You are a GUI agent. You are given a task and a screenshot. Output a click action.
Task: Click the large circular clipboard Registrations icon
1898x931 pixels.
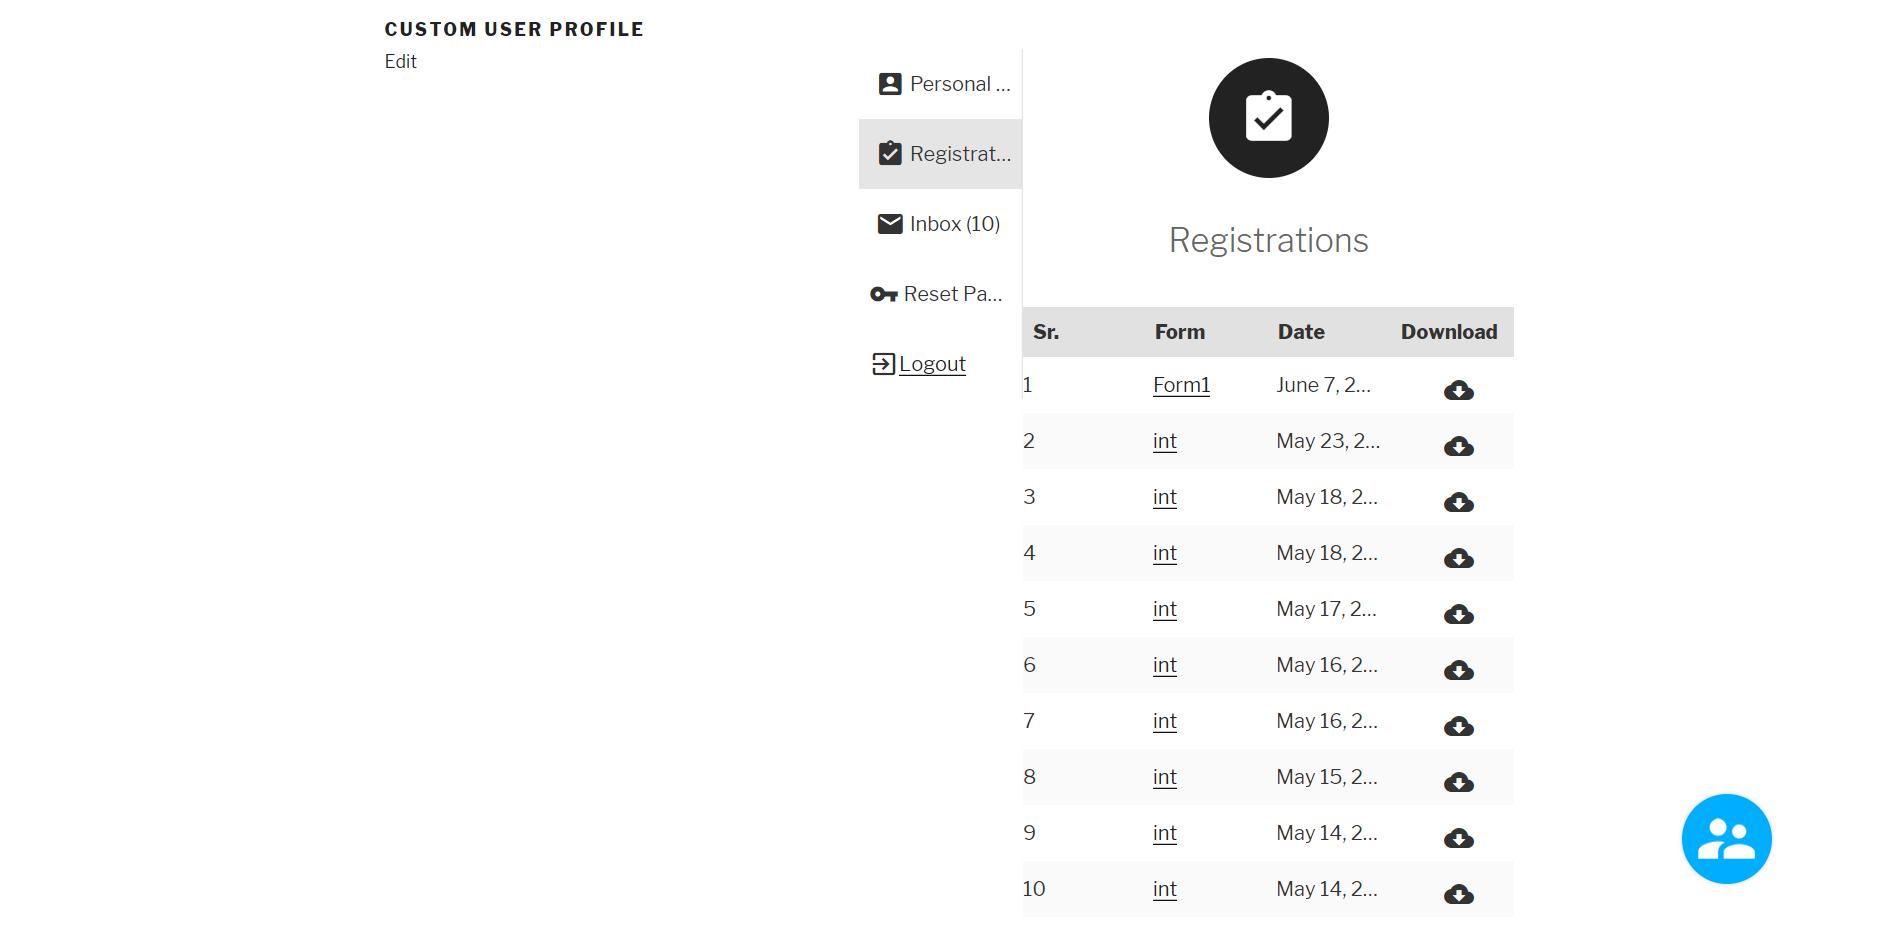pos(1268,117)
